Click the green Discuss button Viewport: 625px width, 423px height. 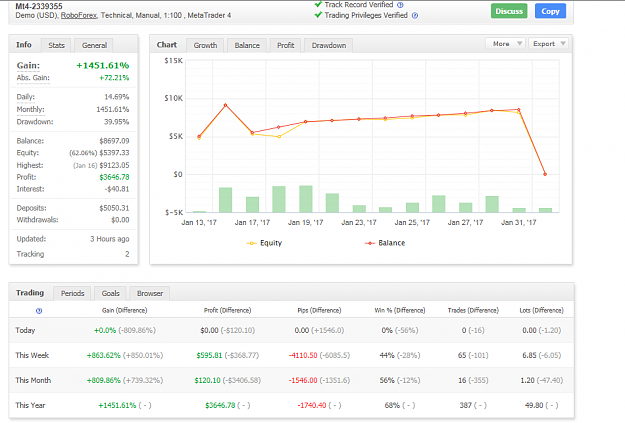pos(509,11)
